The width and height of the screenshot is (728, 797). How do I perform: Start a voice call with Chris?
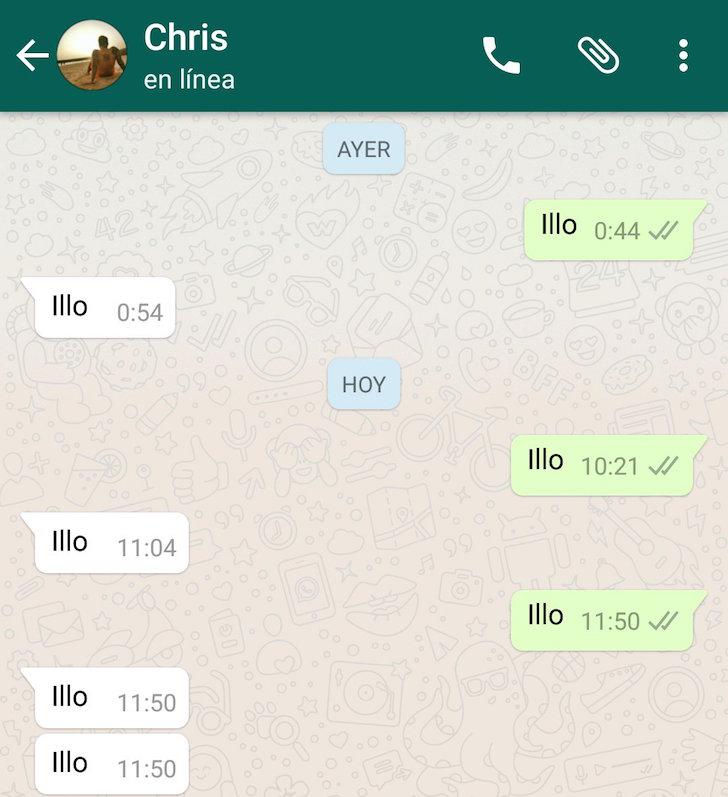pos(501,55)
